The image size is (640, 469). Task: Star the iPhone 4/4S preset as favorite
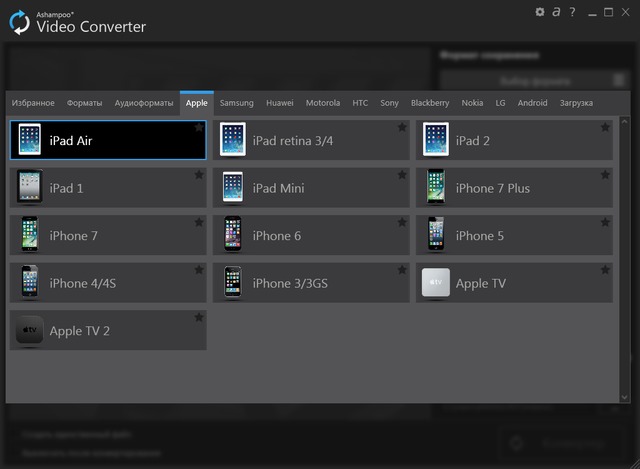point(198,270)
